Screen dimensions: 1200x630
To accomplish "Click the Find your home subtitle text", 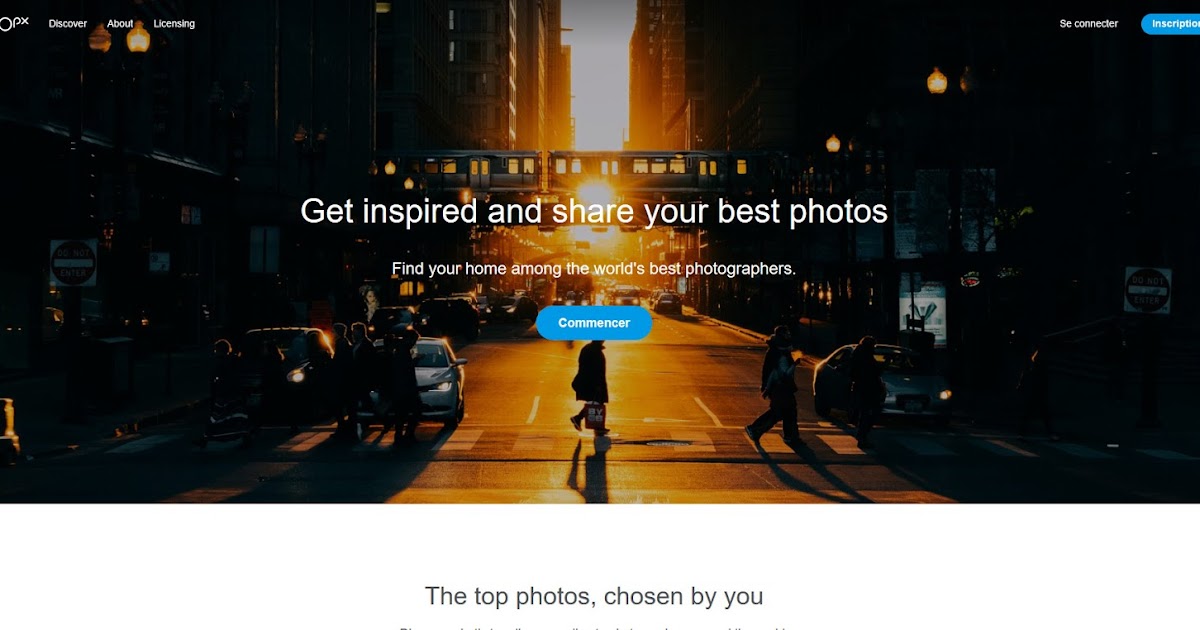I will click(594, 268).
